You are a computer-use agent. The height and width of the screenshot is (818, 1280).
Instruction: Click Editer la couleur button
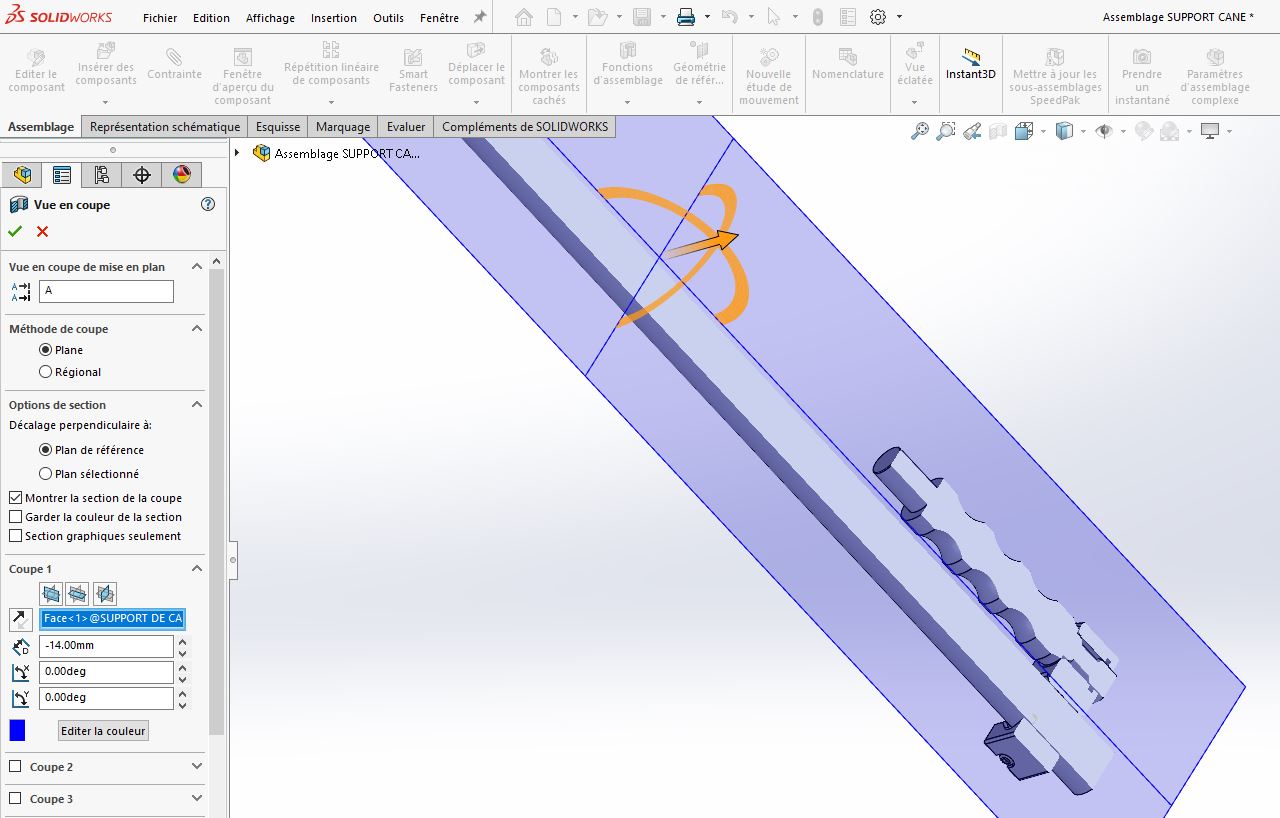[x=103, y=731]
